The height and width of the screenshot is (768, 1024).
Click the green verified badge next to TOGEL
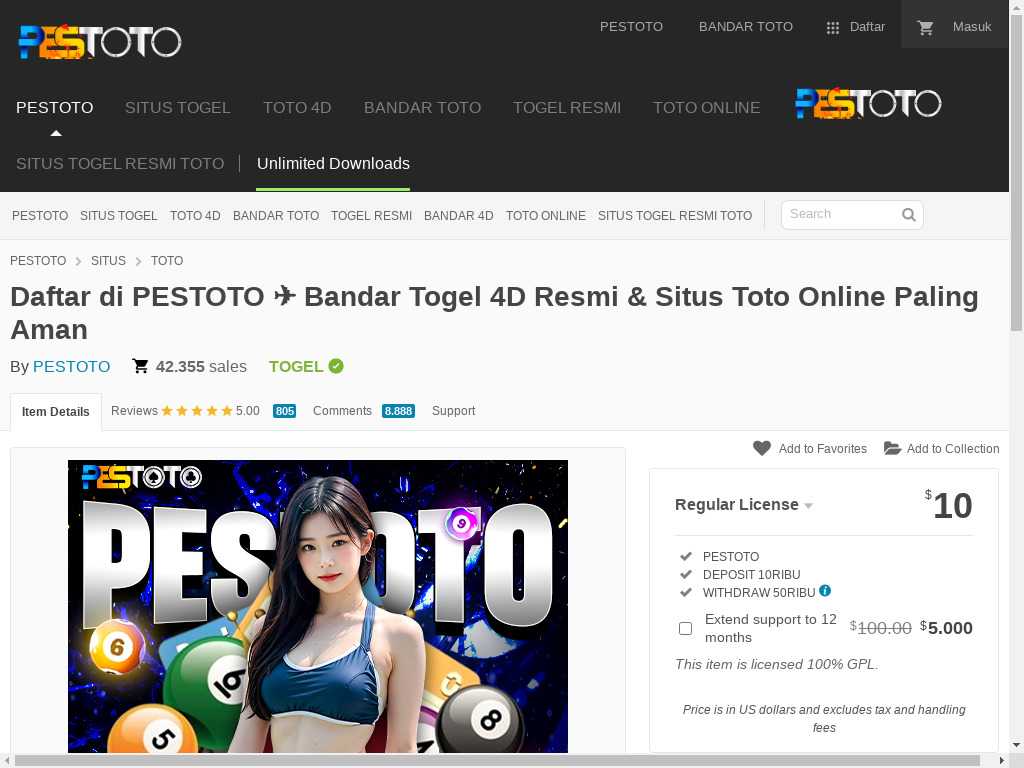(336, 366)
